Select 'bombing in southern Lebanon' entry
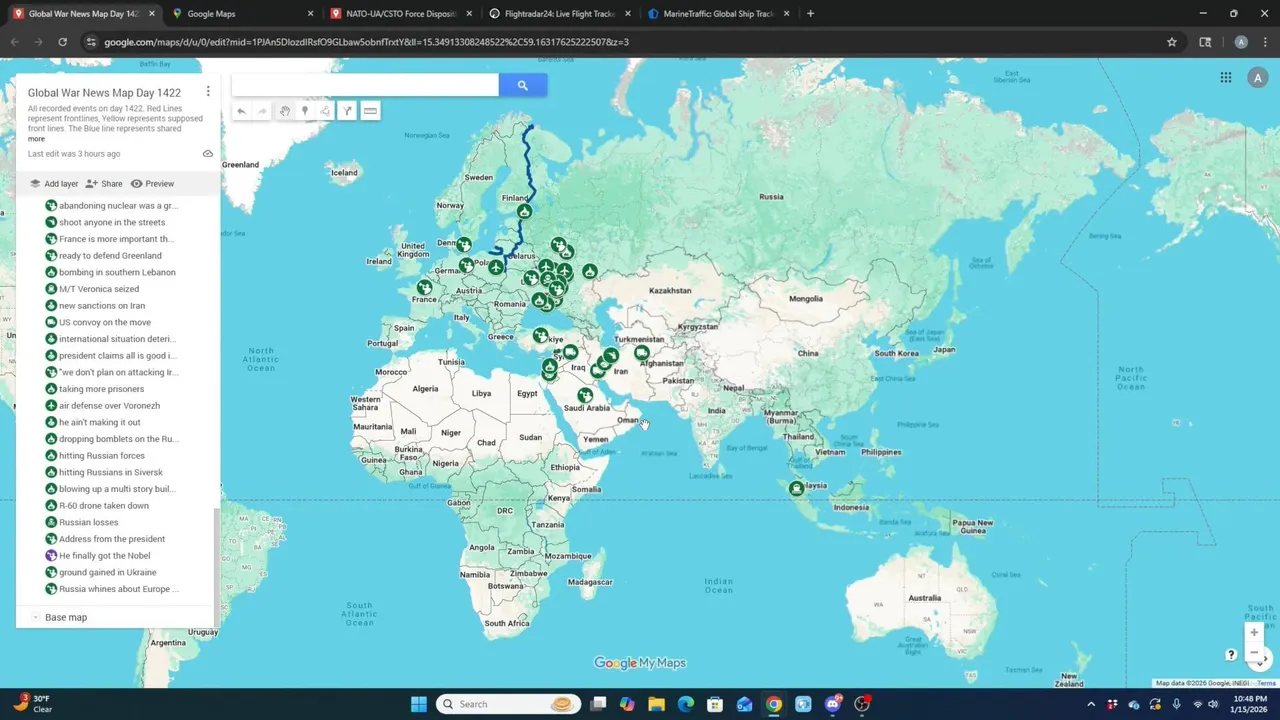The width and height of the screenshot is (1280, 720). (x=117, y=272)
